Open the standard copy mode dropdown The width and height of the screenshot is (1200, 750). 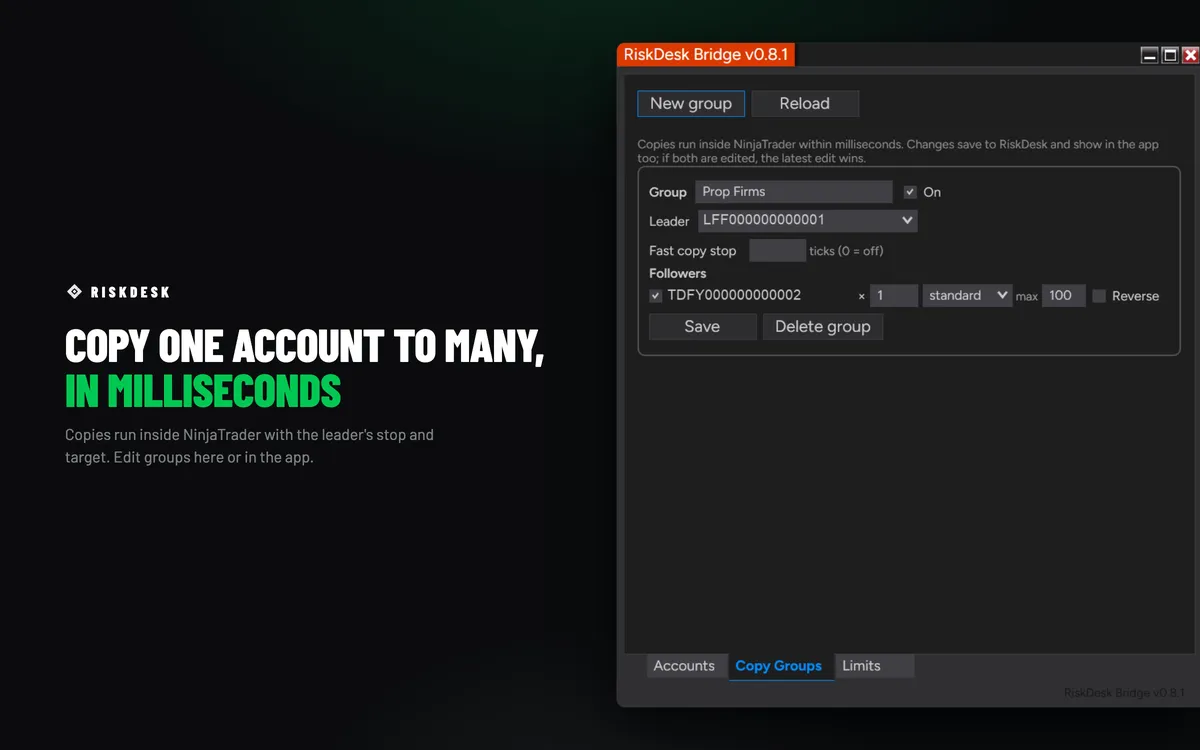pos(967,295)
